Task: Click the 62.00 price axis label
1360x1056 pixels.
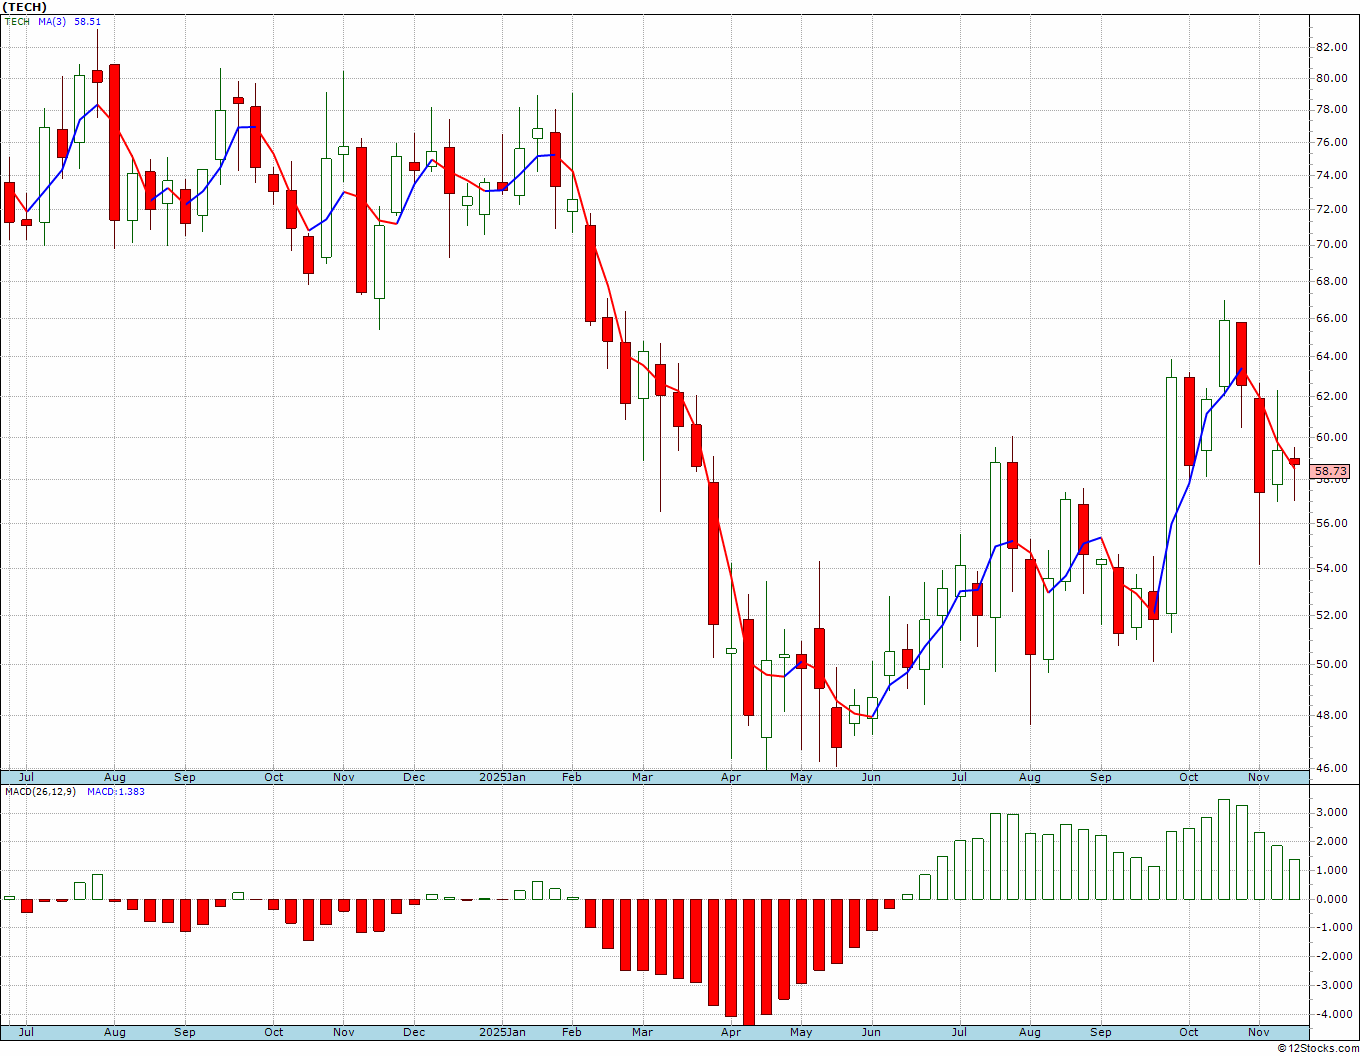Action: tap(1330, 396)
